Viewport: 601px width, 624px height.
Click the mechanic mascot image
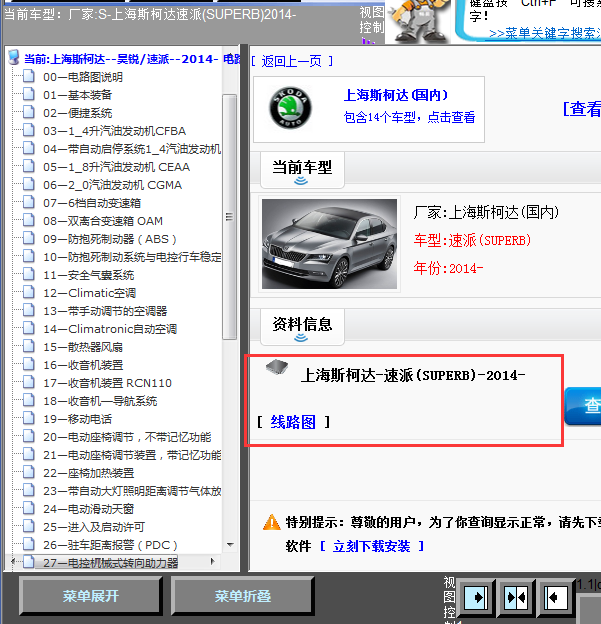[418, 21]
